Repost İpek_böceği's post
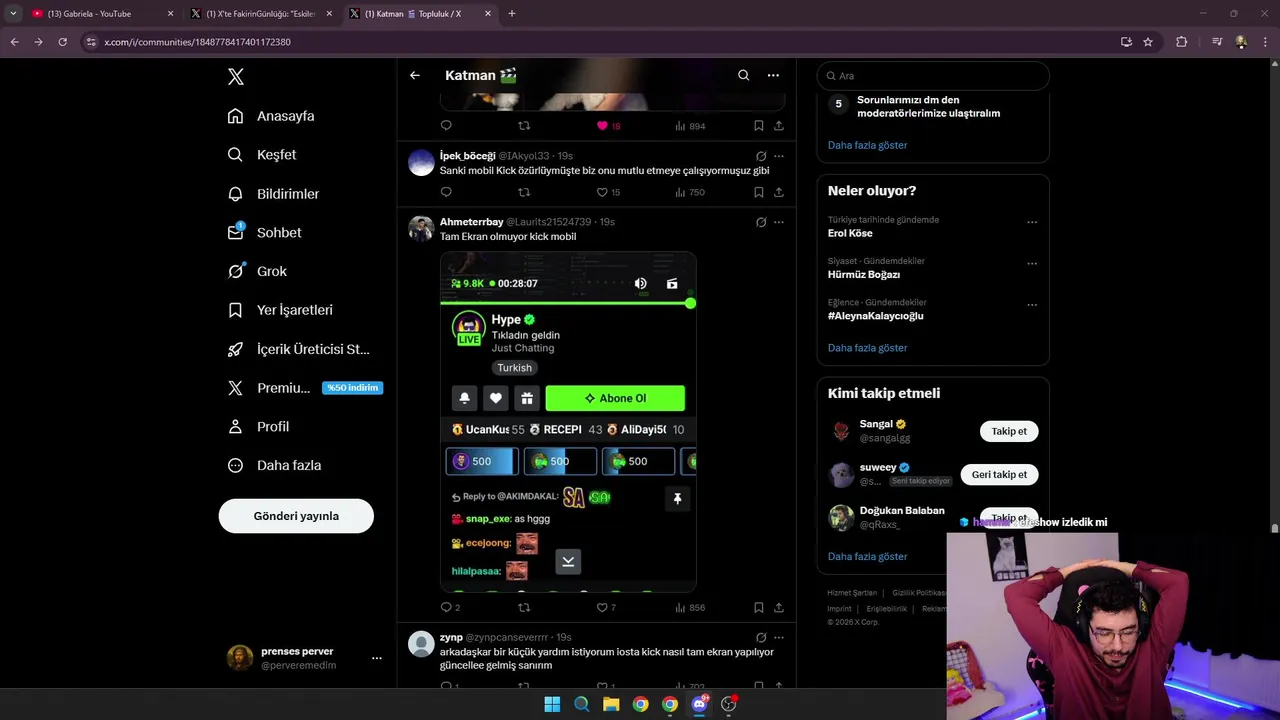Screen dimensions: 1280x720 (x=524, y=192)
